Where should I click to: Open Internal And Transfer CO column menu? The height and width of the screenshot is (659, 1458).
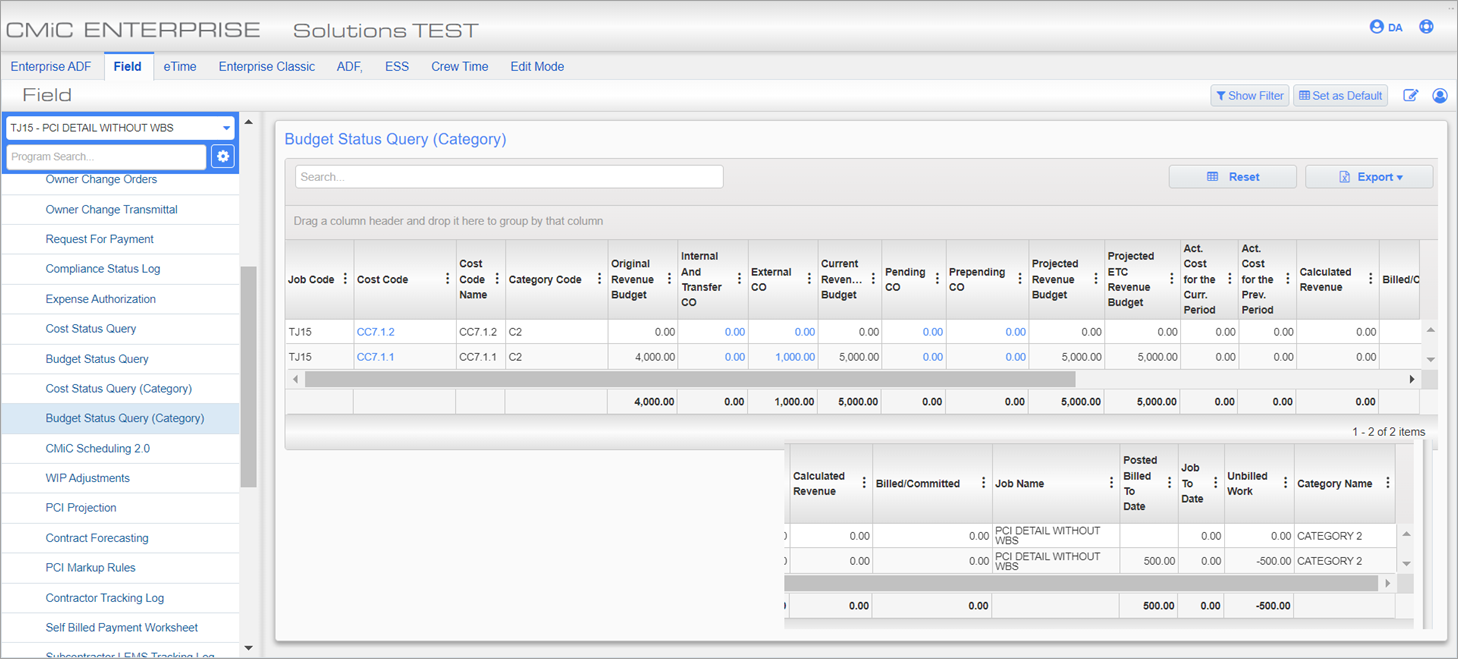tap(740, 279)
